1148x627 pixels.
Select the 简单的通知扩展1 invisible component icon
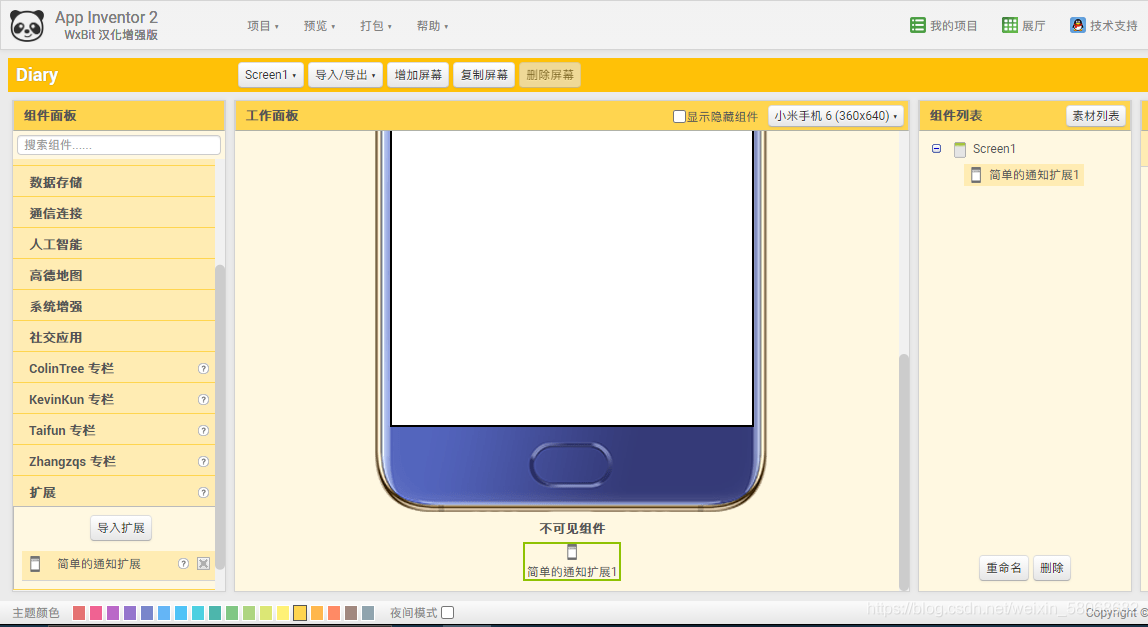pyautogui.click(x=571, y=551)
